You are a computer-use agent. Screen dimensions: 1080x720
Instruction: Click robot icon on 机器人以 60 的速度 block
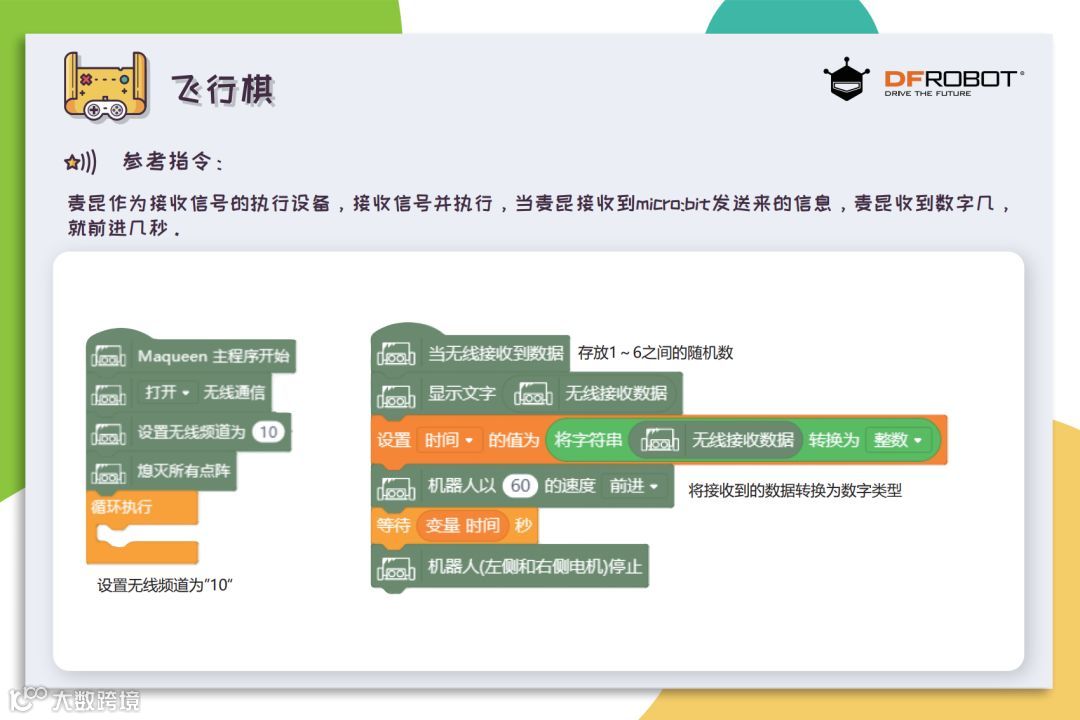pos(395,488)
